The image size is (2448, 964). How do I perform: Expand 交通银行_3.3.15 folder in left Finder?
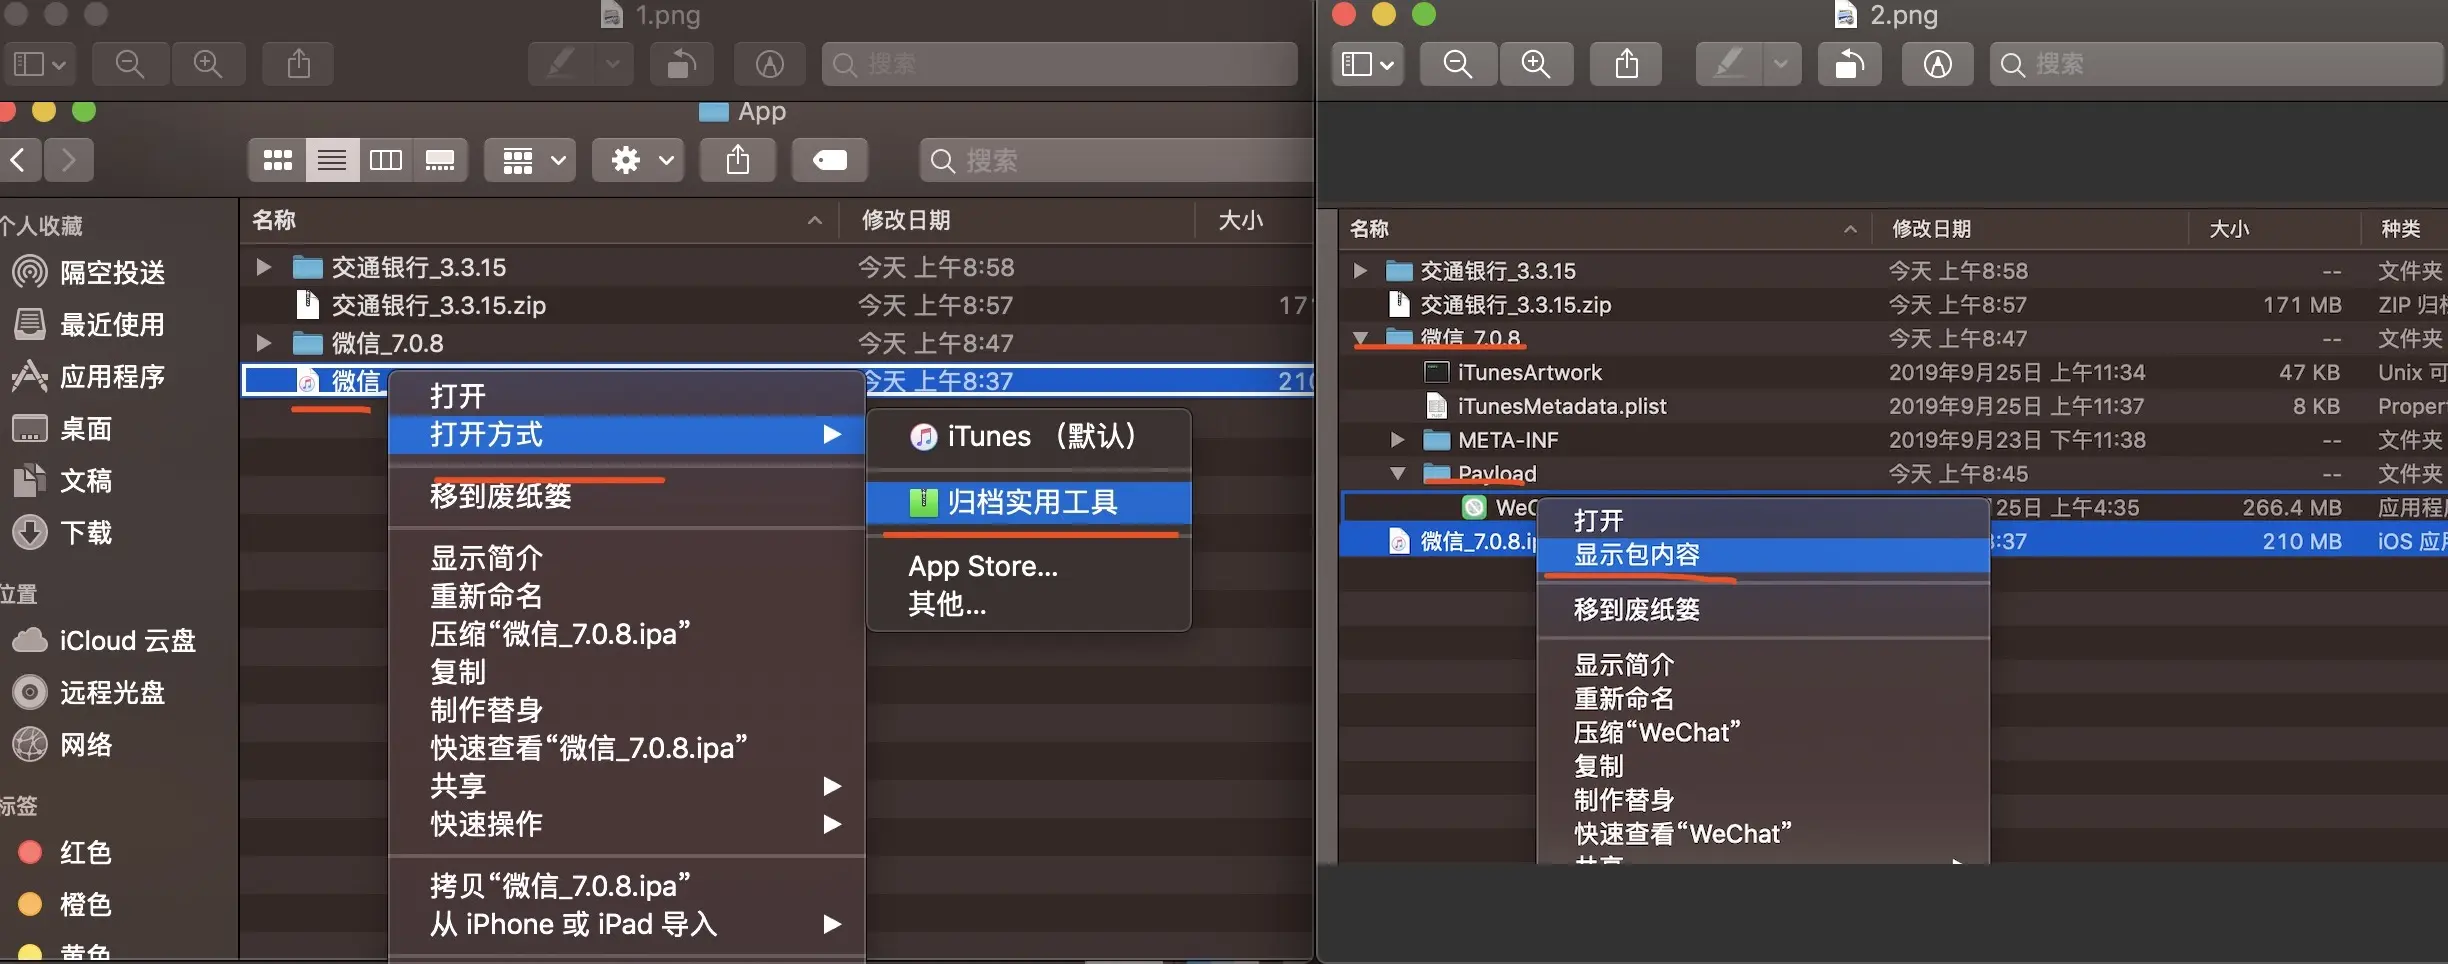(x=263, y=267)
